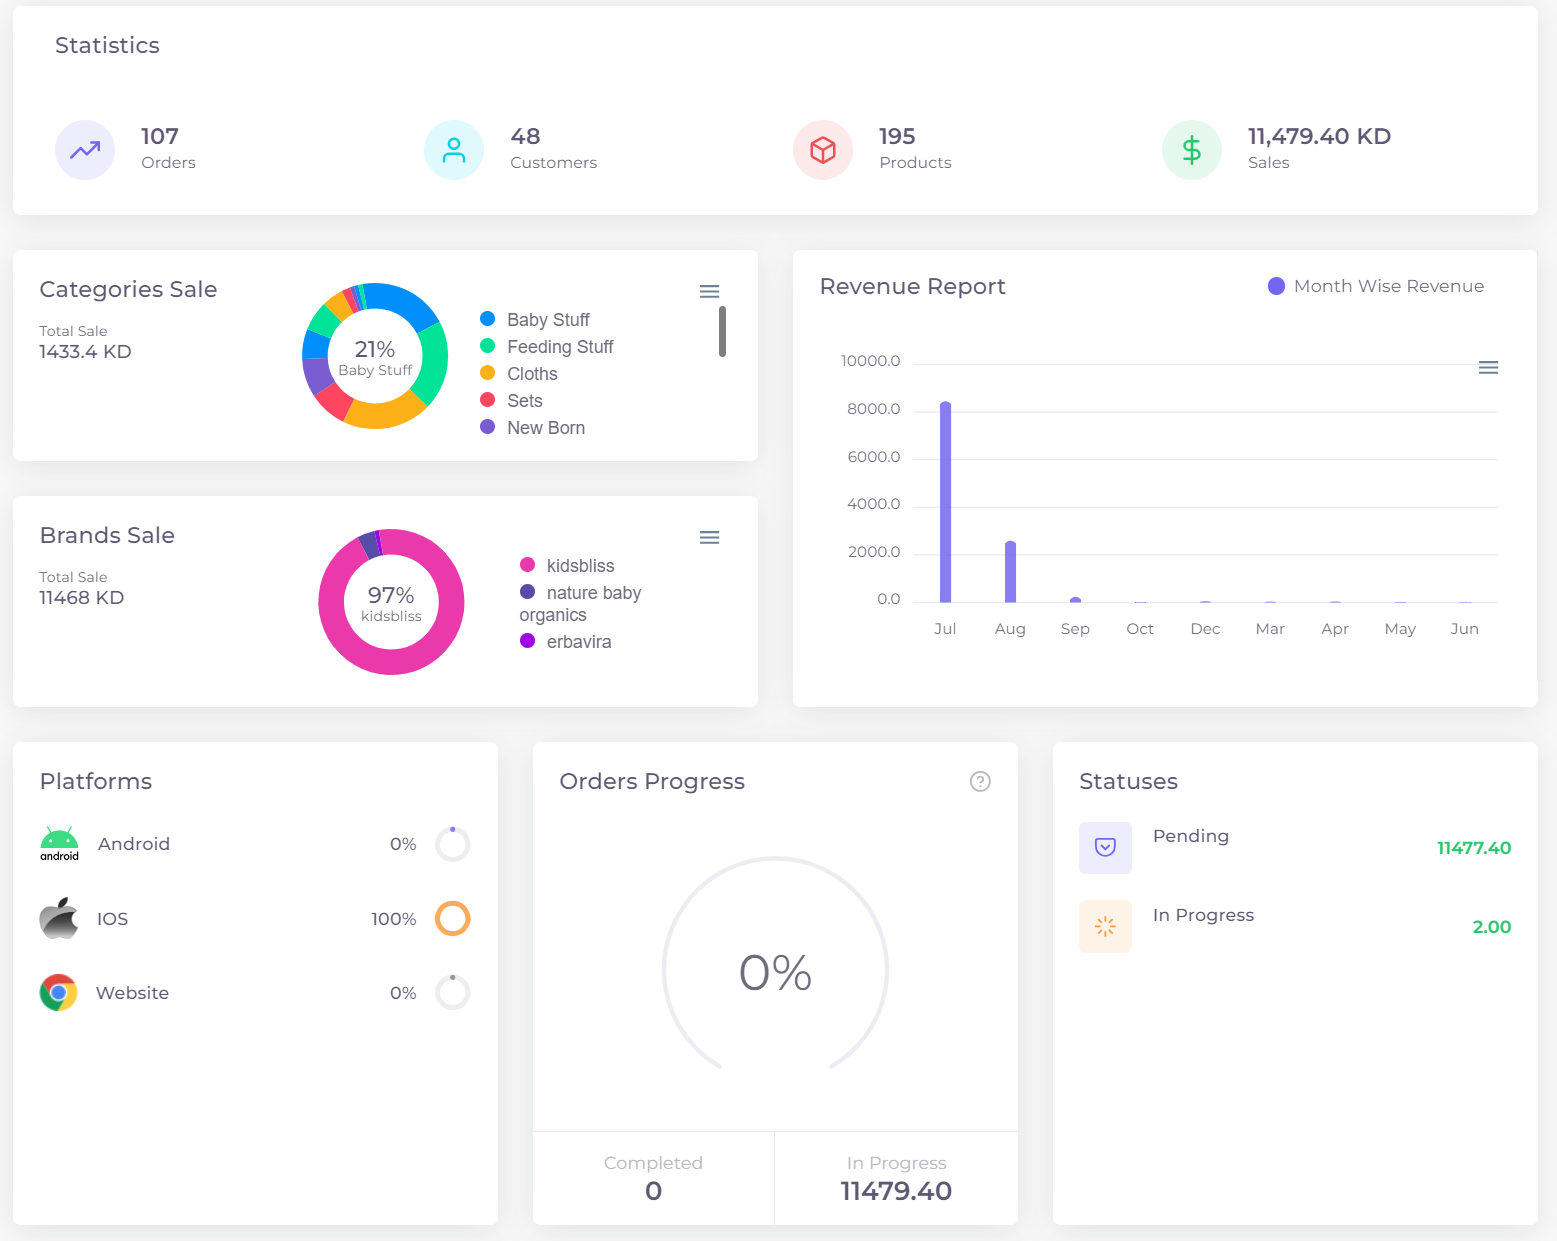Select the erbavira legend entry
The width and height of the screenshot is (1557, 1241).
click(577, 642)
